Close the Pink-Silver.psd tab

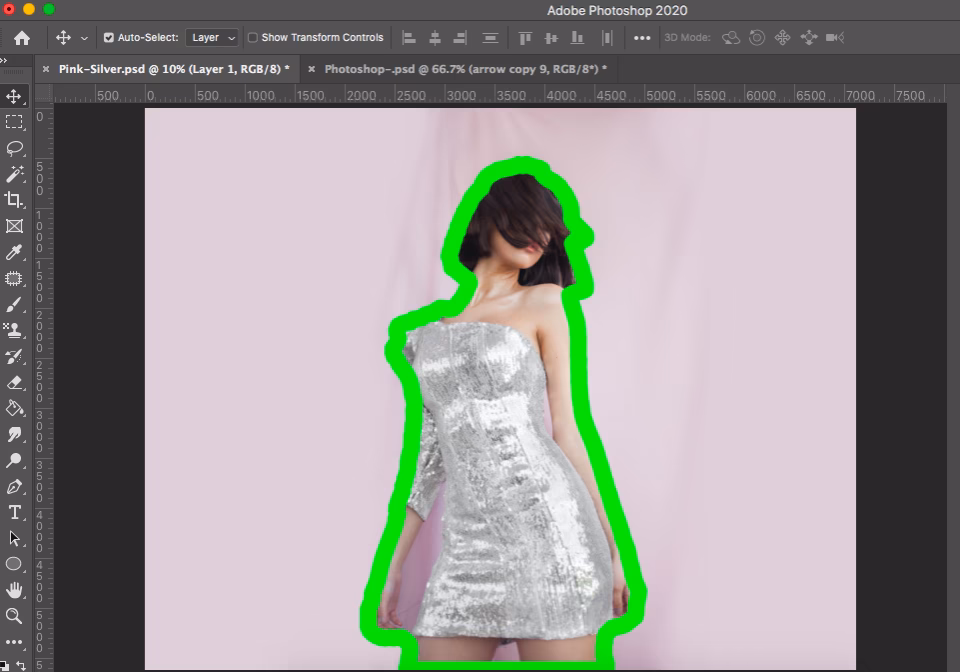(x=46, y=71)
